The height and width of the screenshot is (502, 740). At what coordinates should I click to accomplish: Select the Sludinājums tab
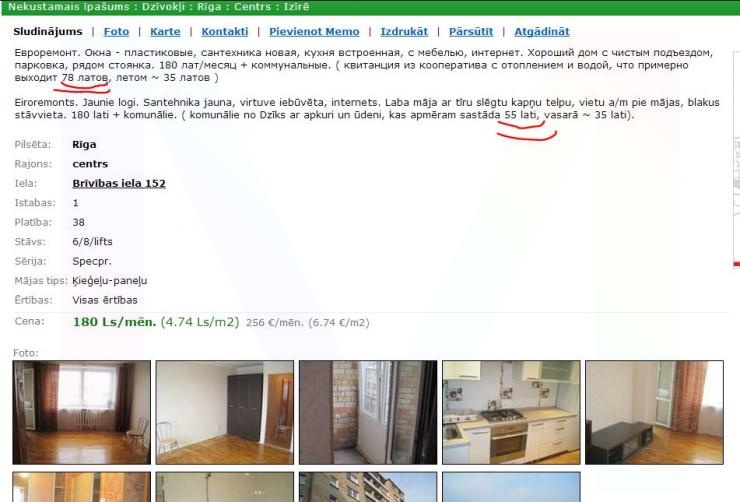pyautogui.click(x=48, y=32)
